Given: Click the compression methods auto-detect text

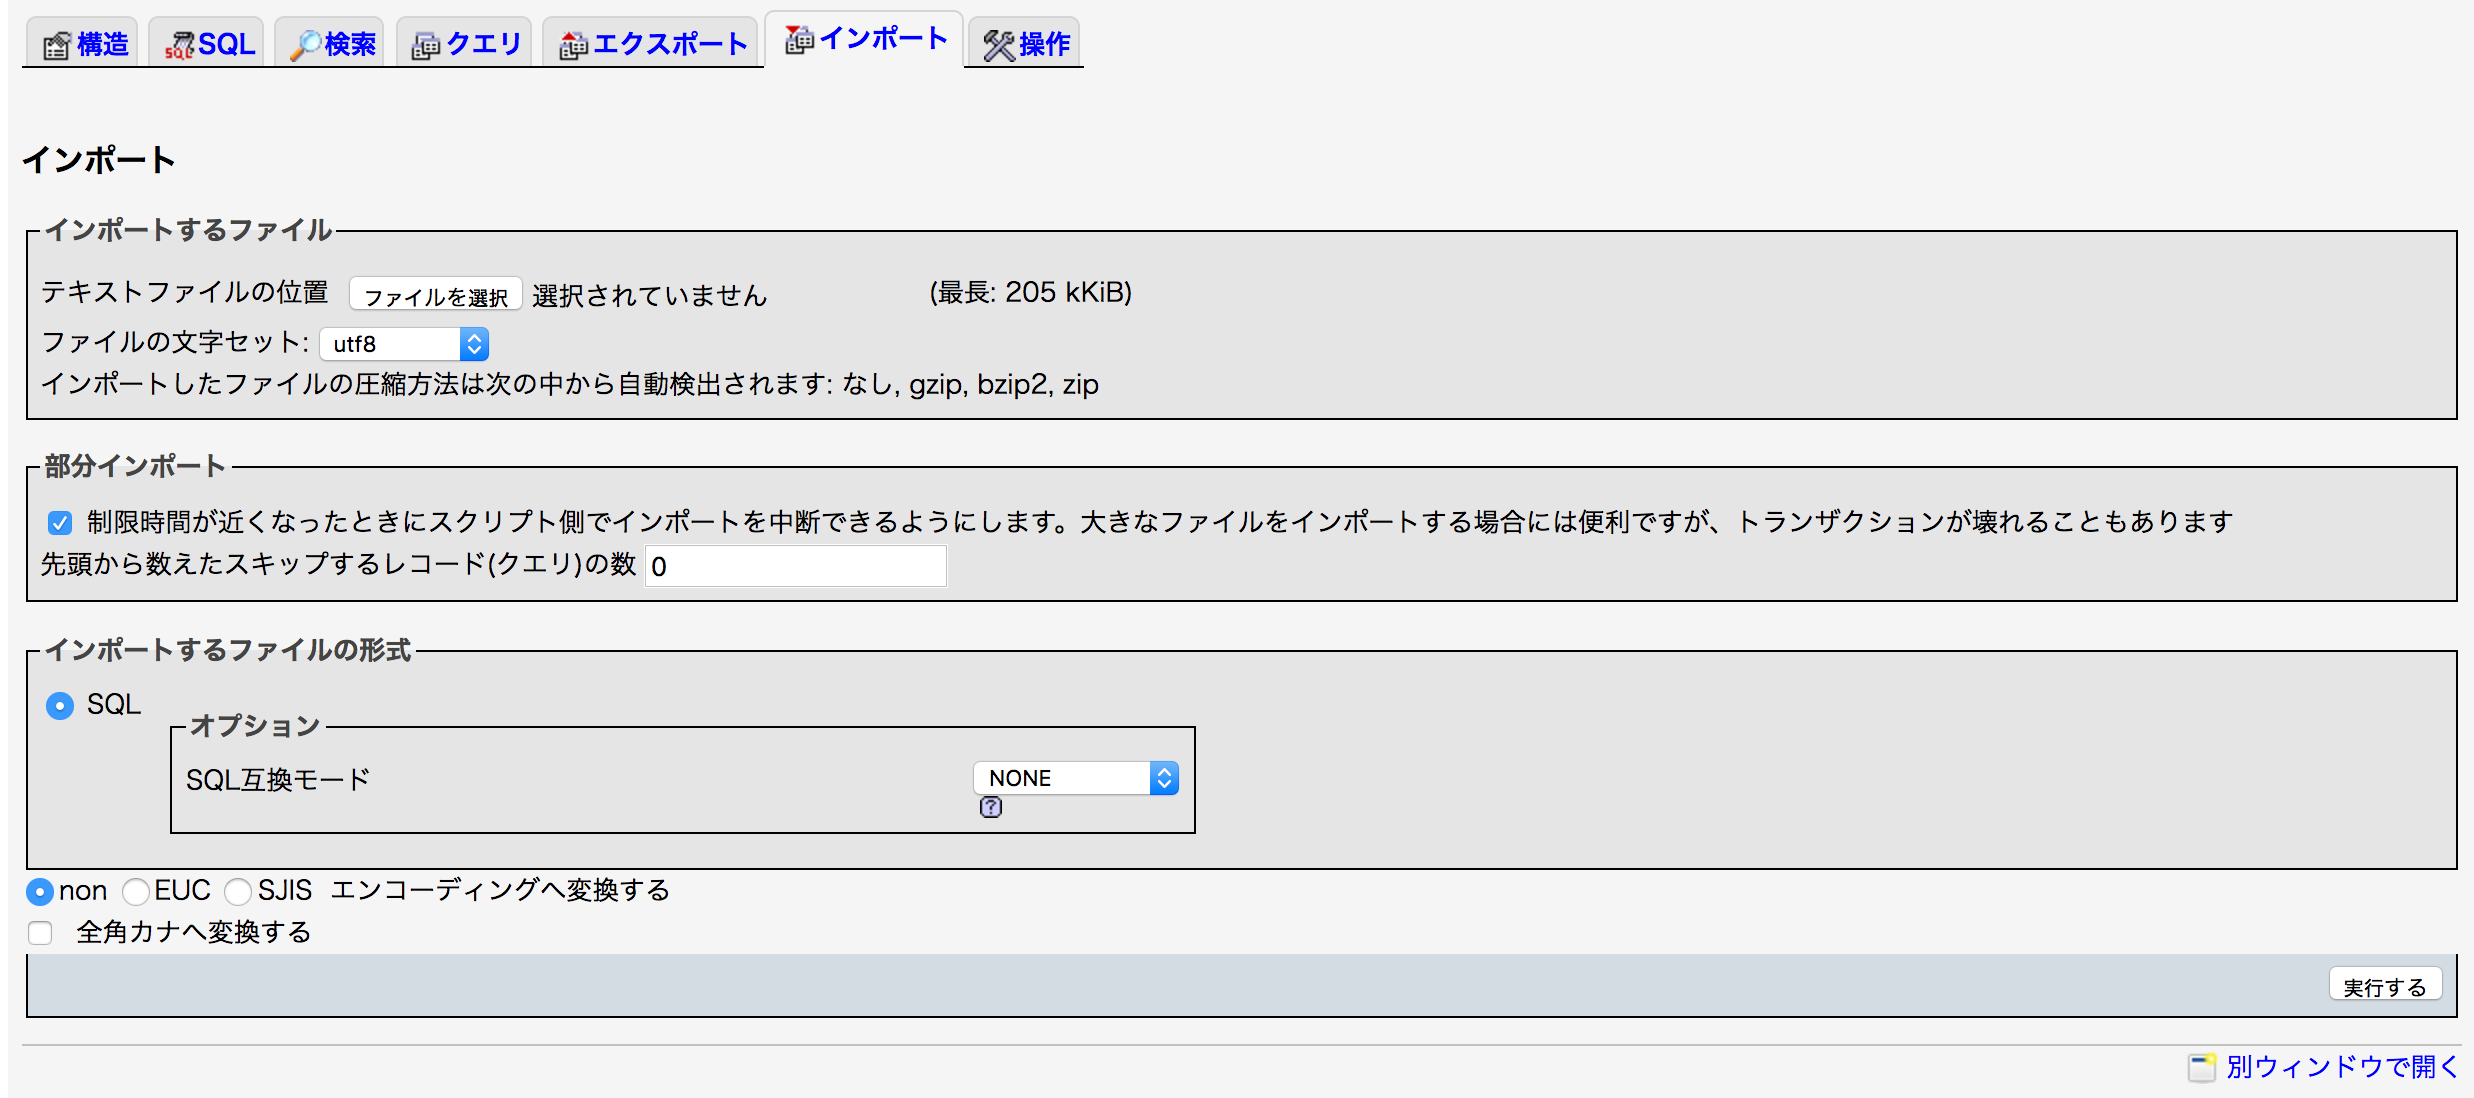Looking at the screenshot, I should [570, 384].
